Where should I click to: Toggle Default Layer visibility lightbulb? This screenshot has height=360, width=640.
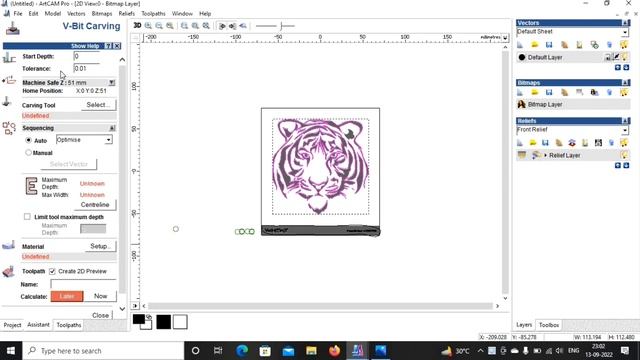(625, 57)
